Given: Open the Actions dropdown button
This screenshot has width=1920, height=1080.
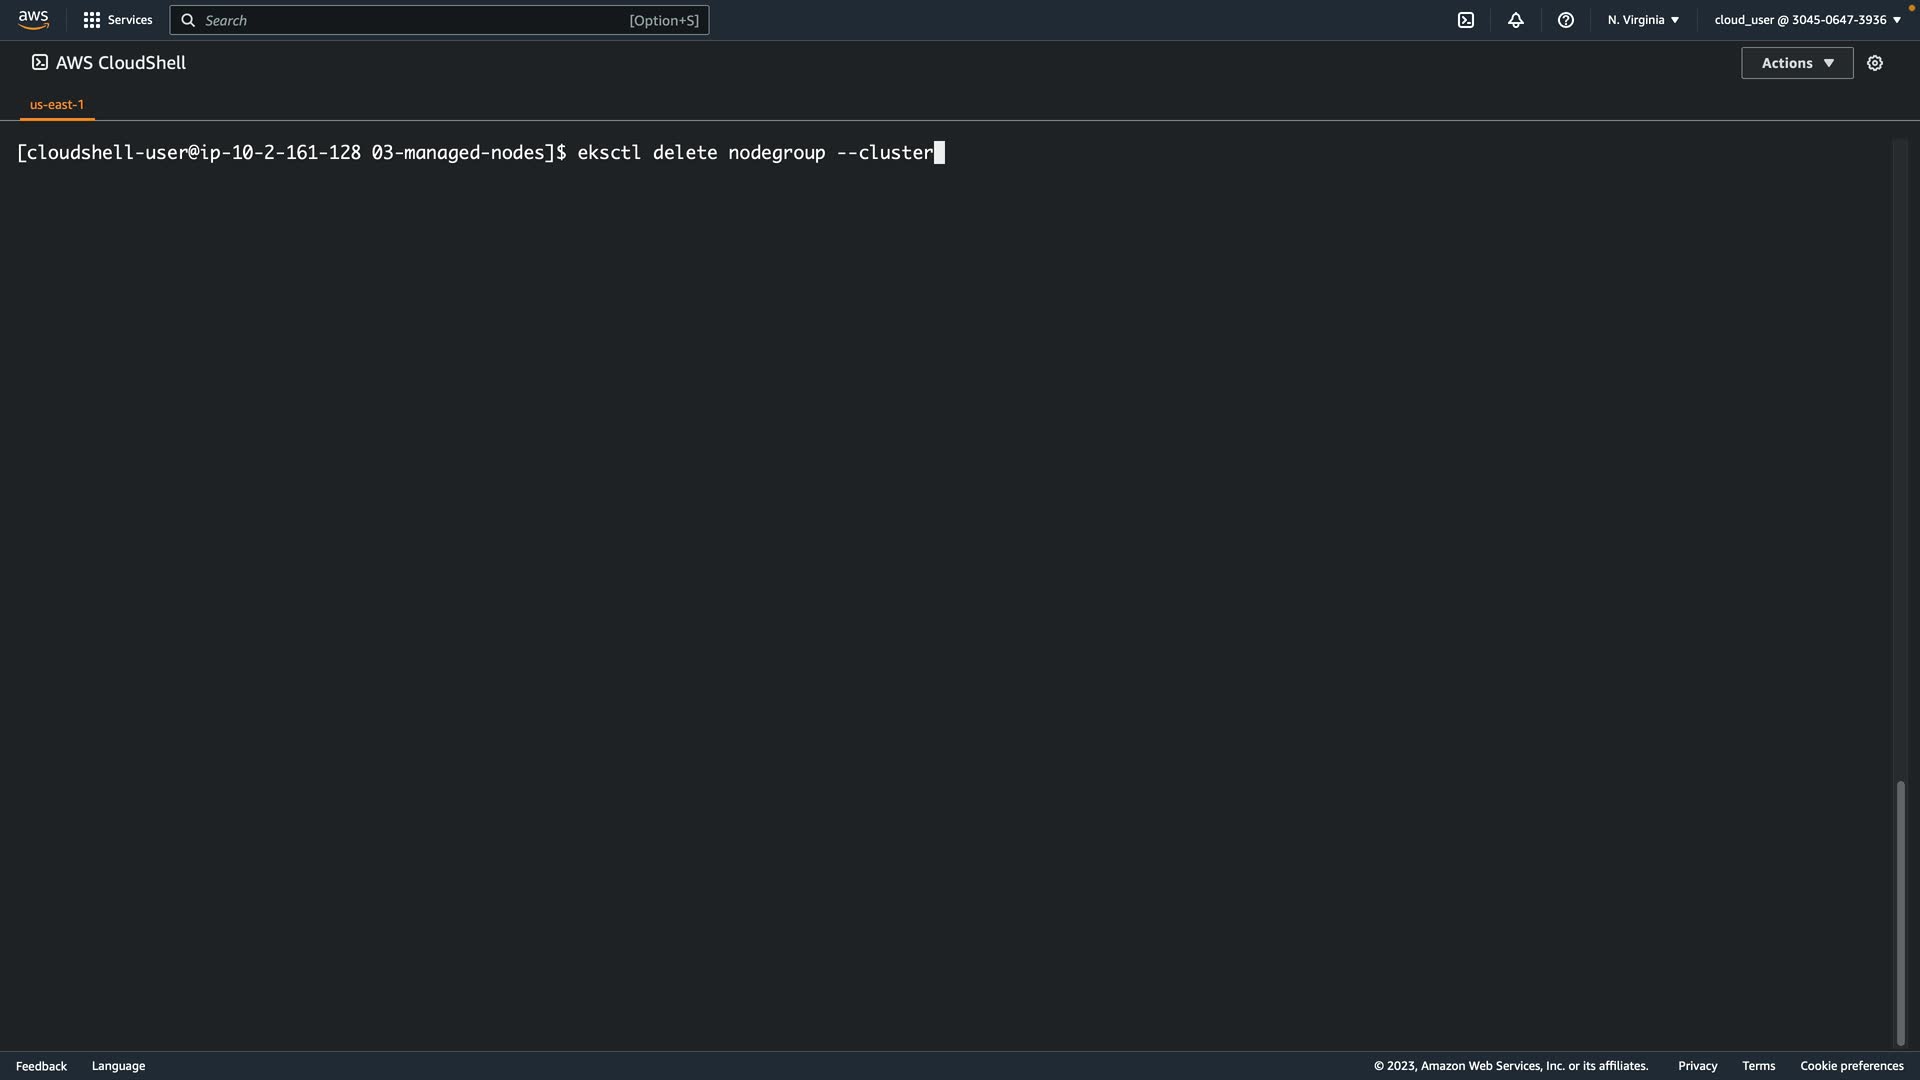Looking at the screenshot, I should tap(1797, 63).
